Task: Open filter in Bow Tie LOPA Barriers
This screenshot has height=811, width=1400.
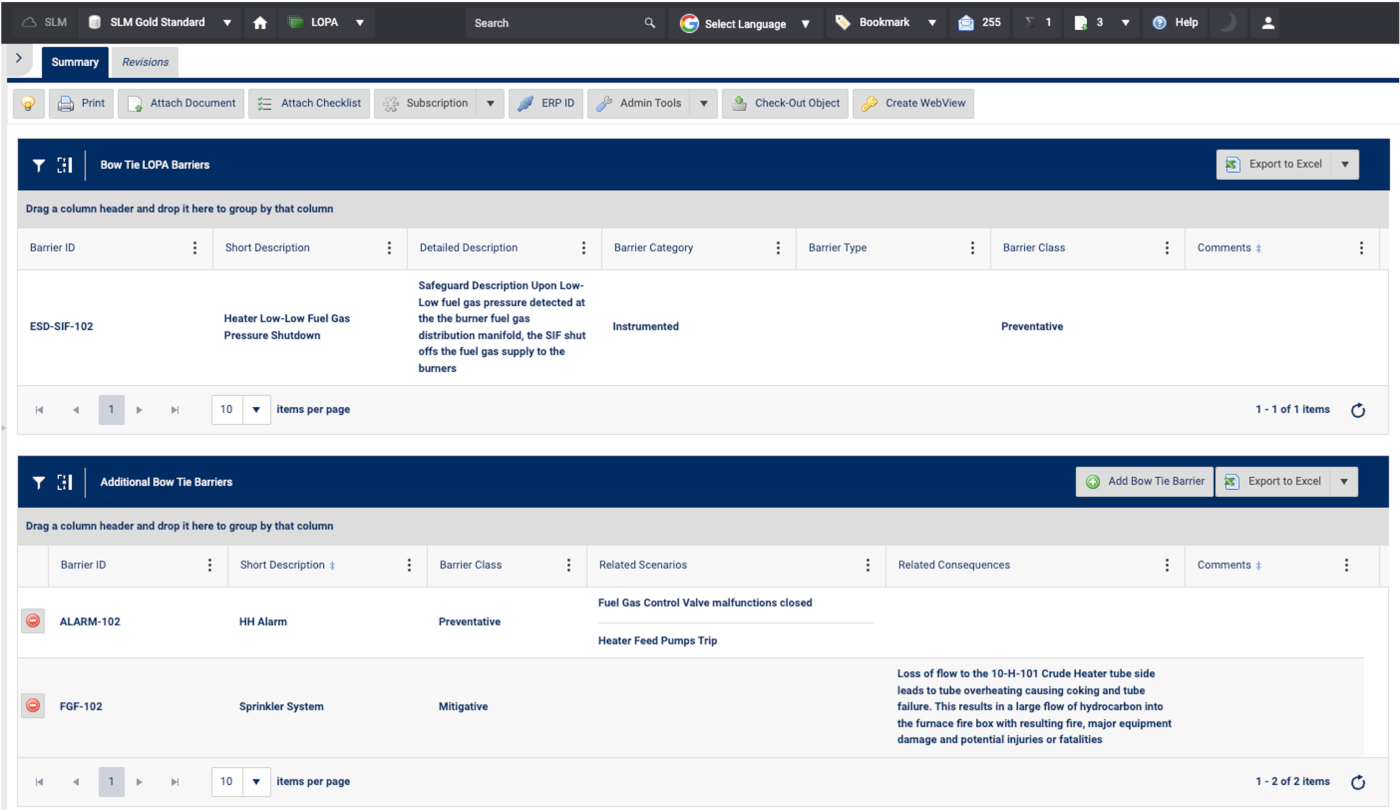Action: point(38,165)
